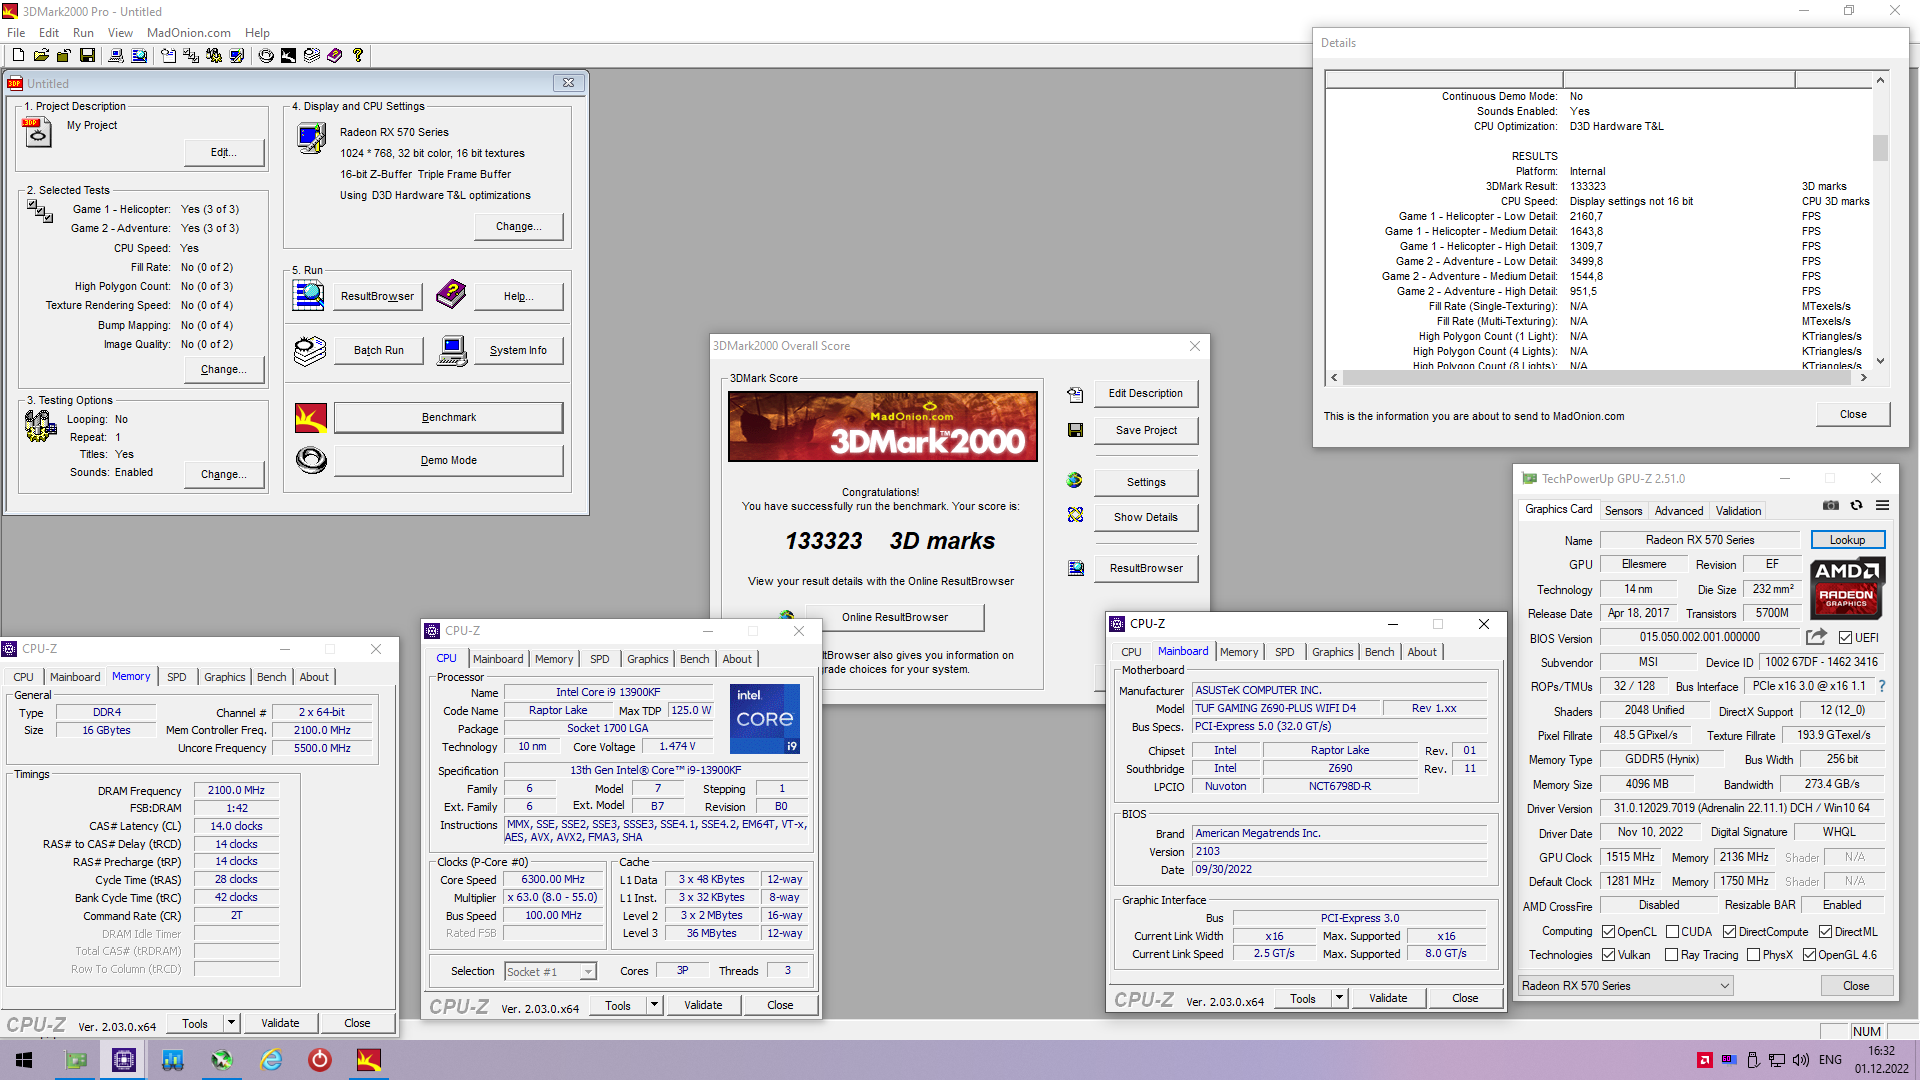Open the MadOnion.com menu
This screenshot has height=1080, width=1920.
pos(189,32)
